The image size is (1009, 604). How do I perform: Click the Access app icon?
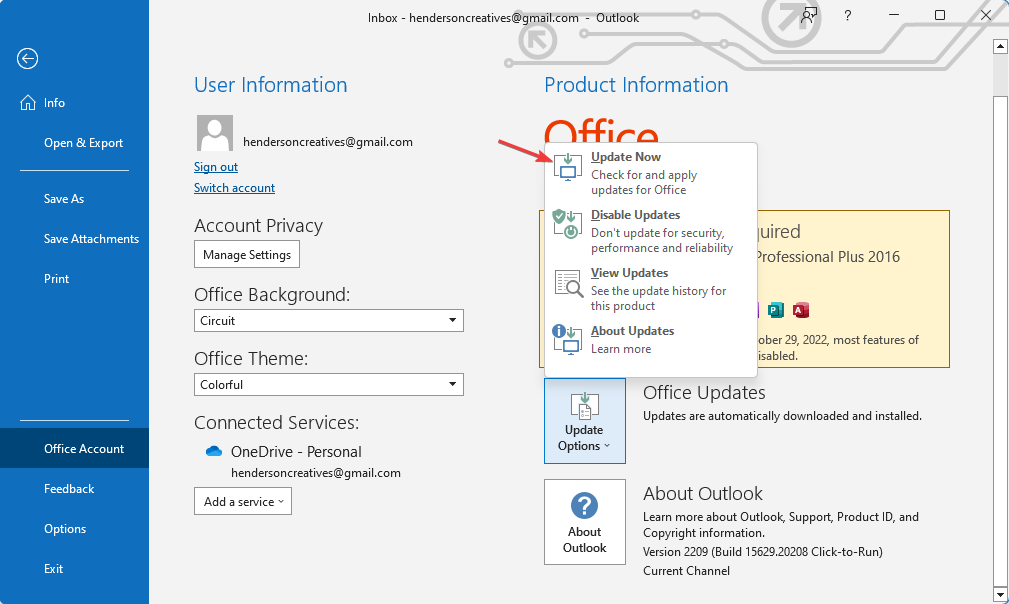[801, 310]
